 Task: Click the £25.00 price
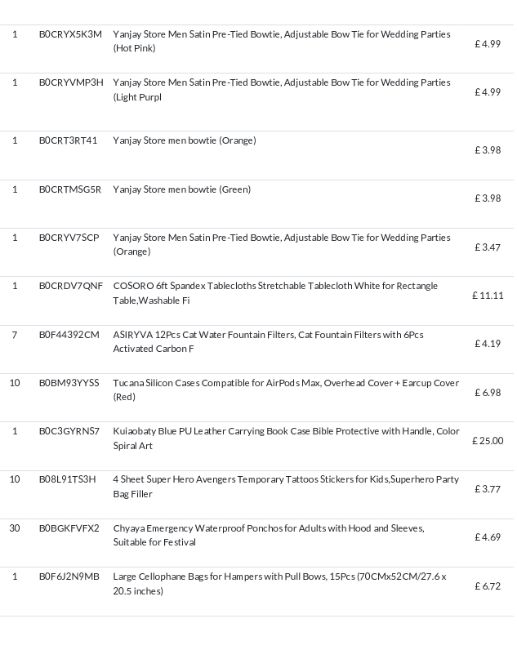point(488,441)
